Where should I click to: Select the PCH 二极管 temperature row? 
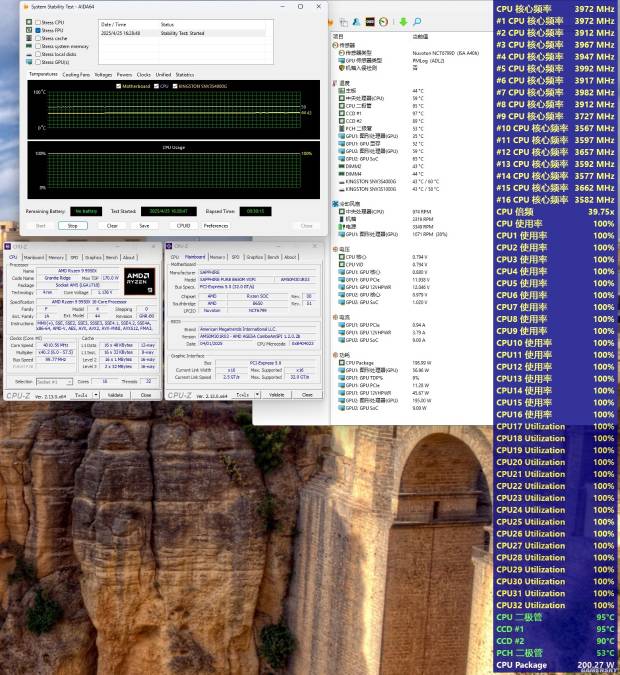point(381,129)
